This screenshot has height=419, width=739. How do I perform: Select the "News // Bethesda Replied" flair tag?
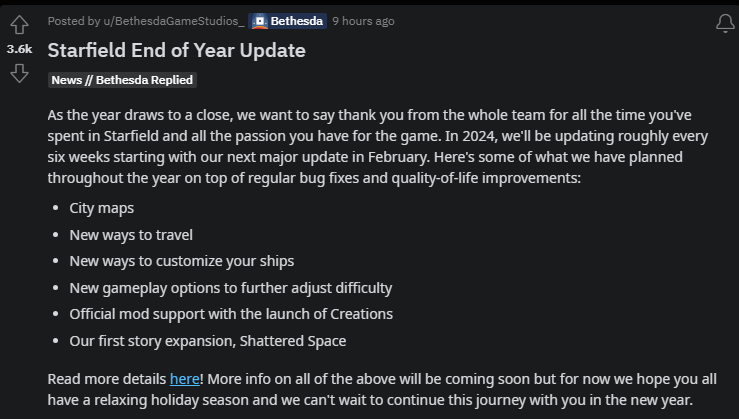point(122,80)
